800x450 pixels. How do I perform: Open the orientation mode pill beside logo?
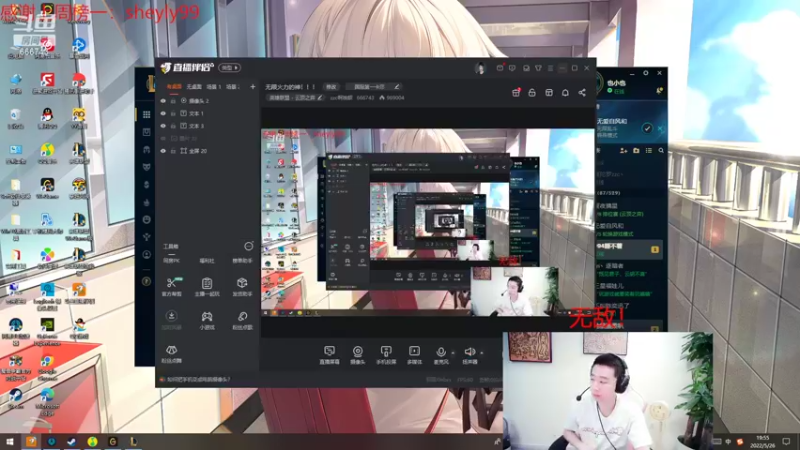229,67
